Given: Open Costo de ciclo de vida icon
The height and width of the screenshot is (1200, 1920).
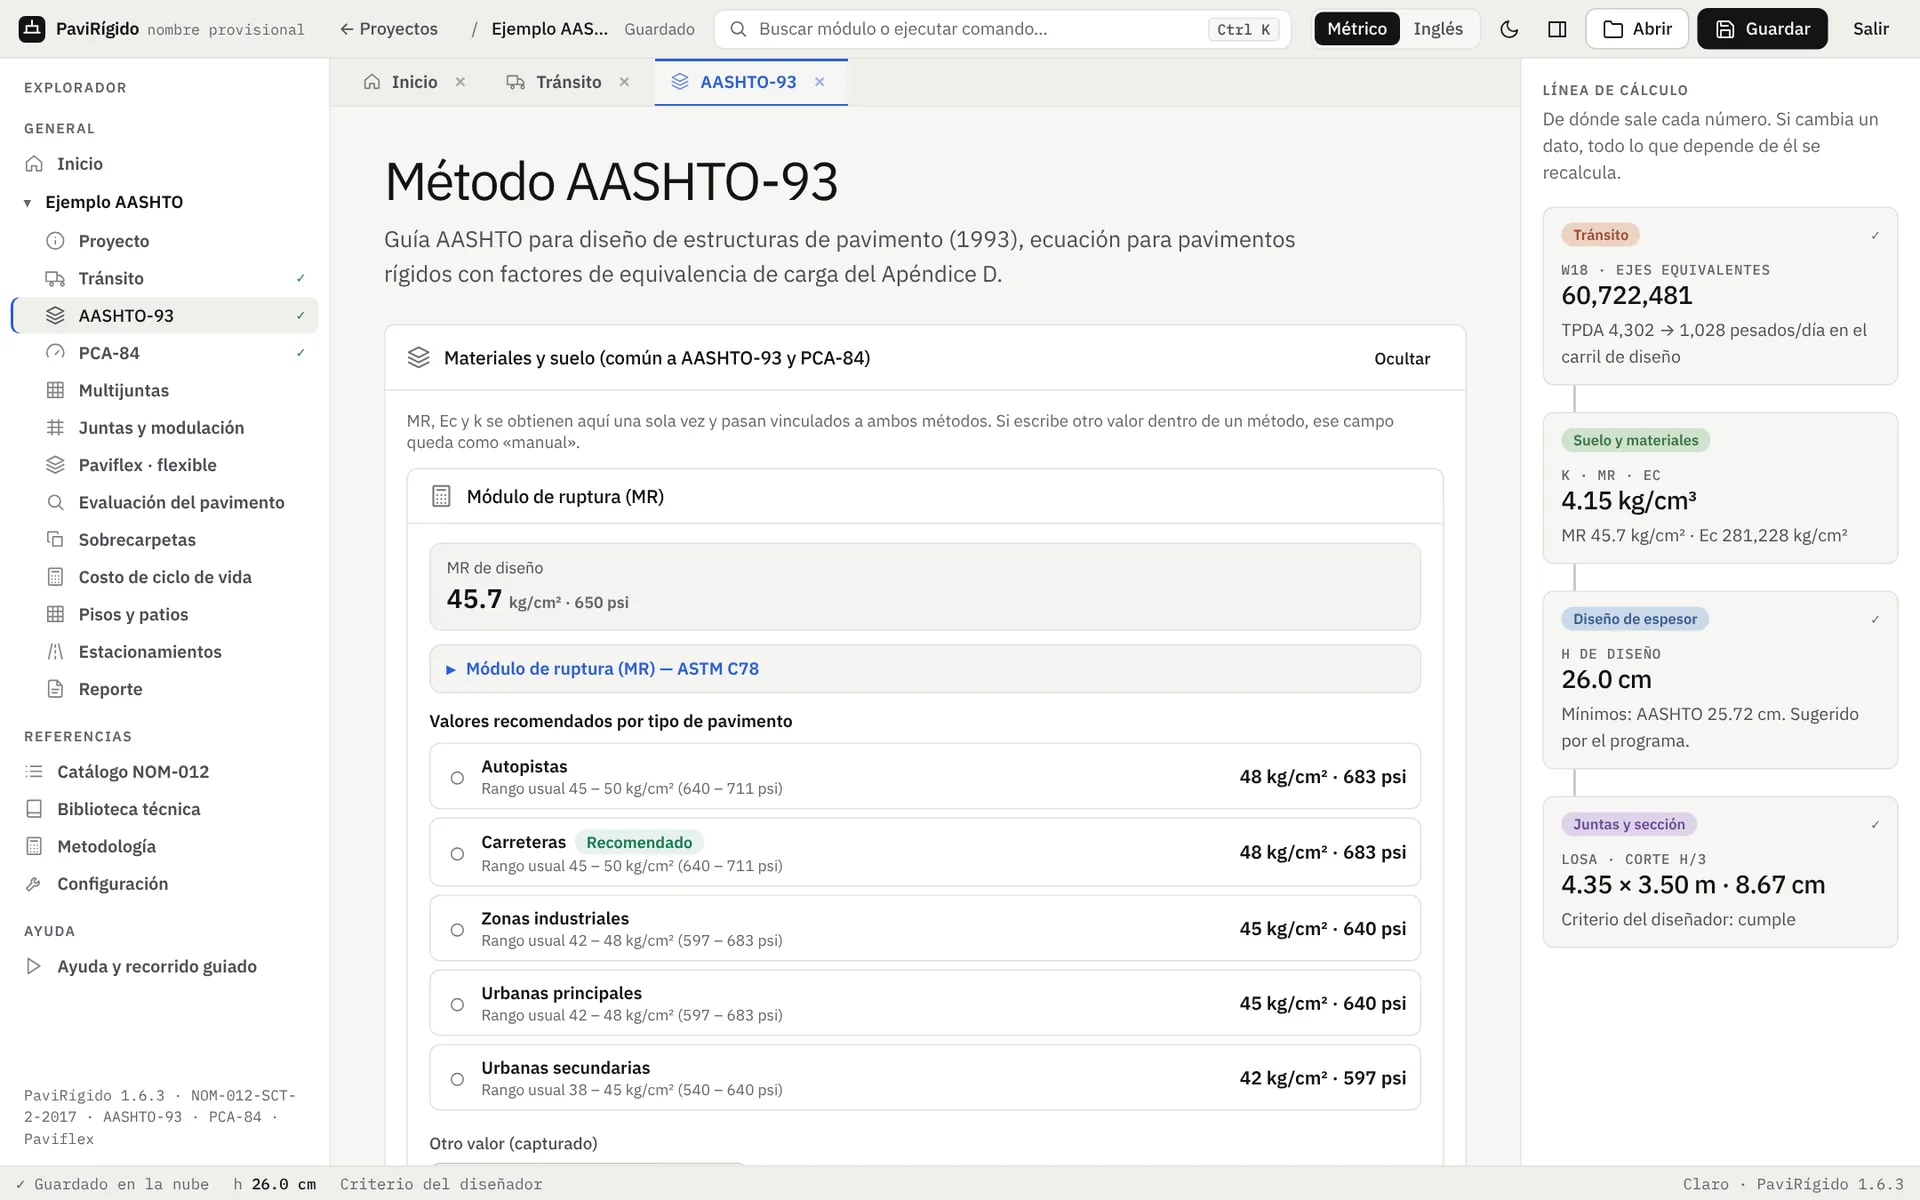Looking at the screenshot, I should [x=55, y=577].
